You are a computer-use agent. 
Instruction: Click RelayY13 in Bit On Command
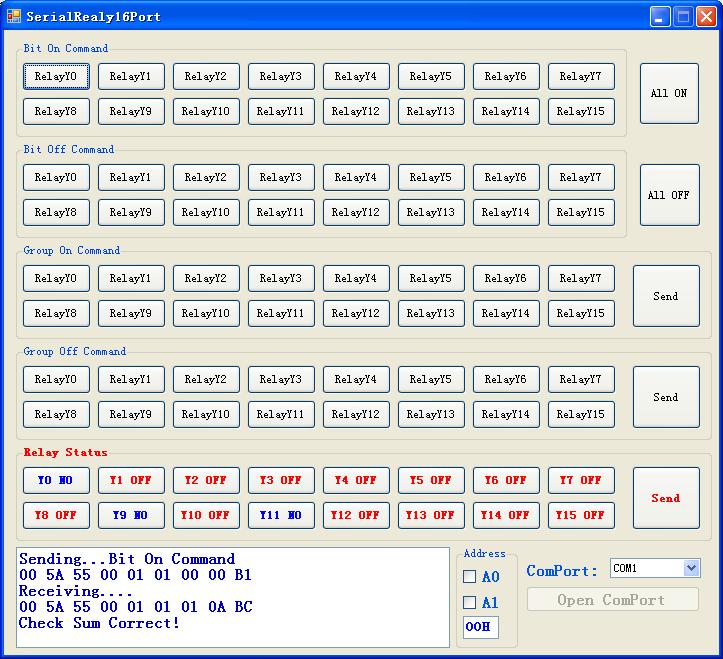click(x=431, y=111)
